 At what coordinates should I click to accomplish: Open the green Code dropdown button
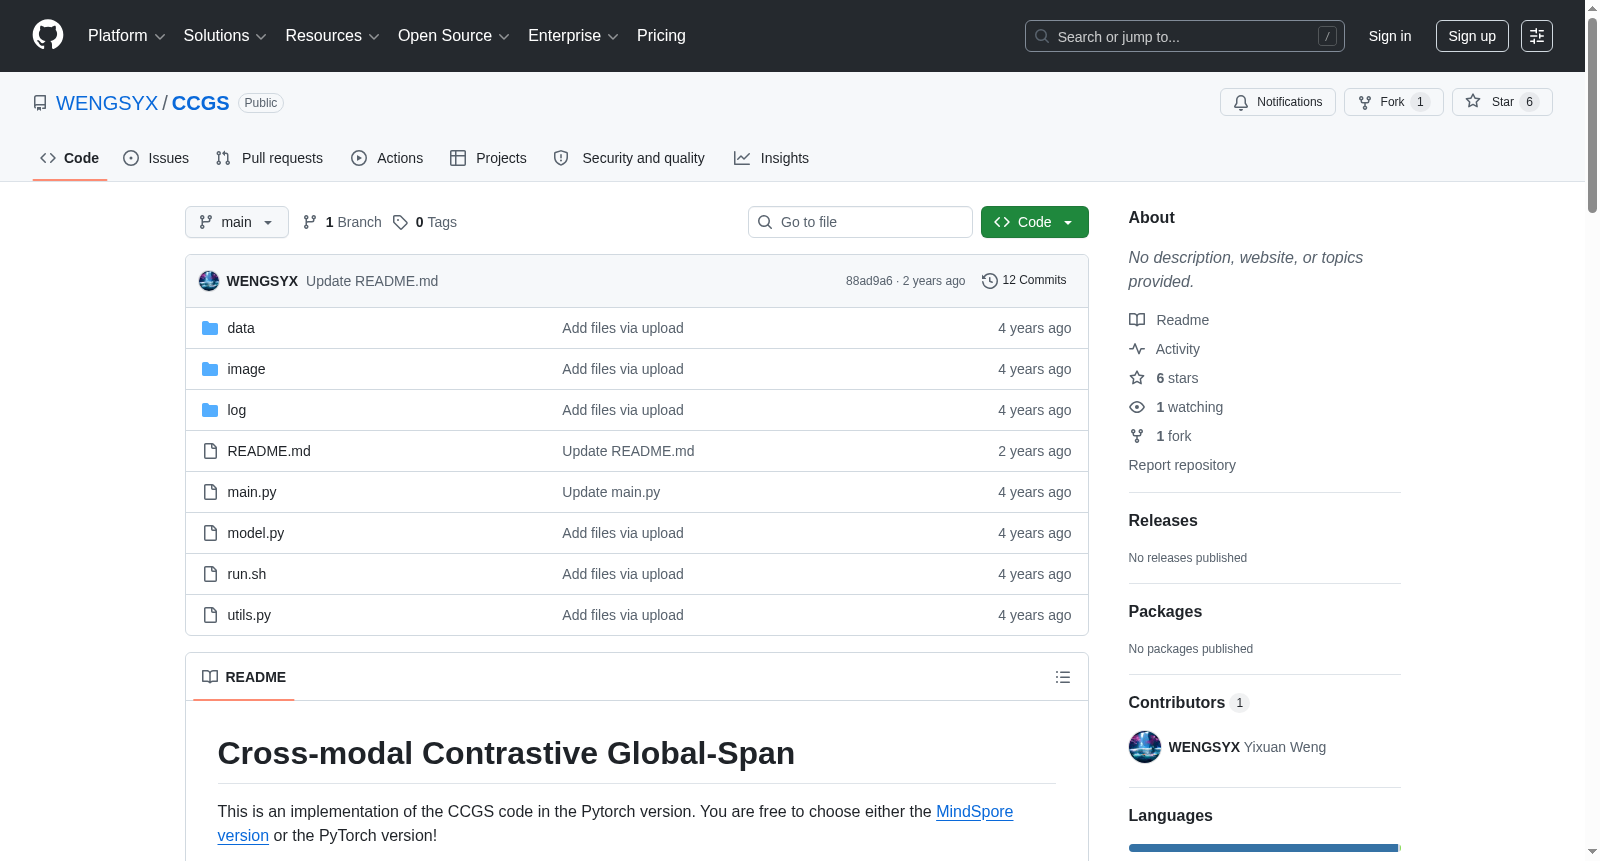coord(1035,222)
